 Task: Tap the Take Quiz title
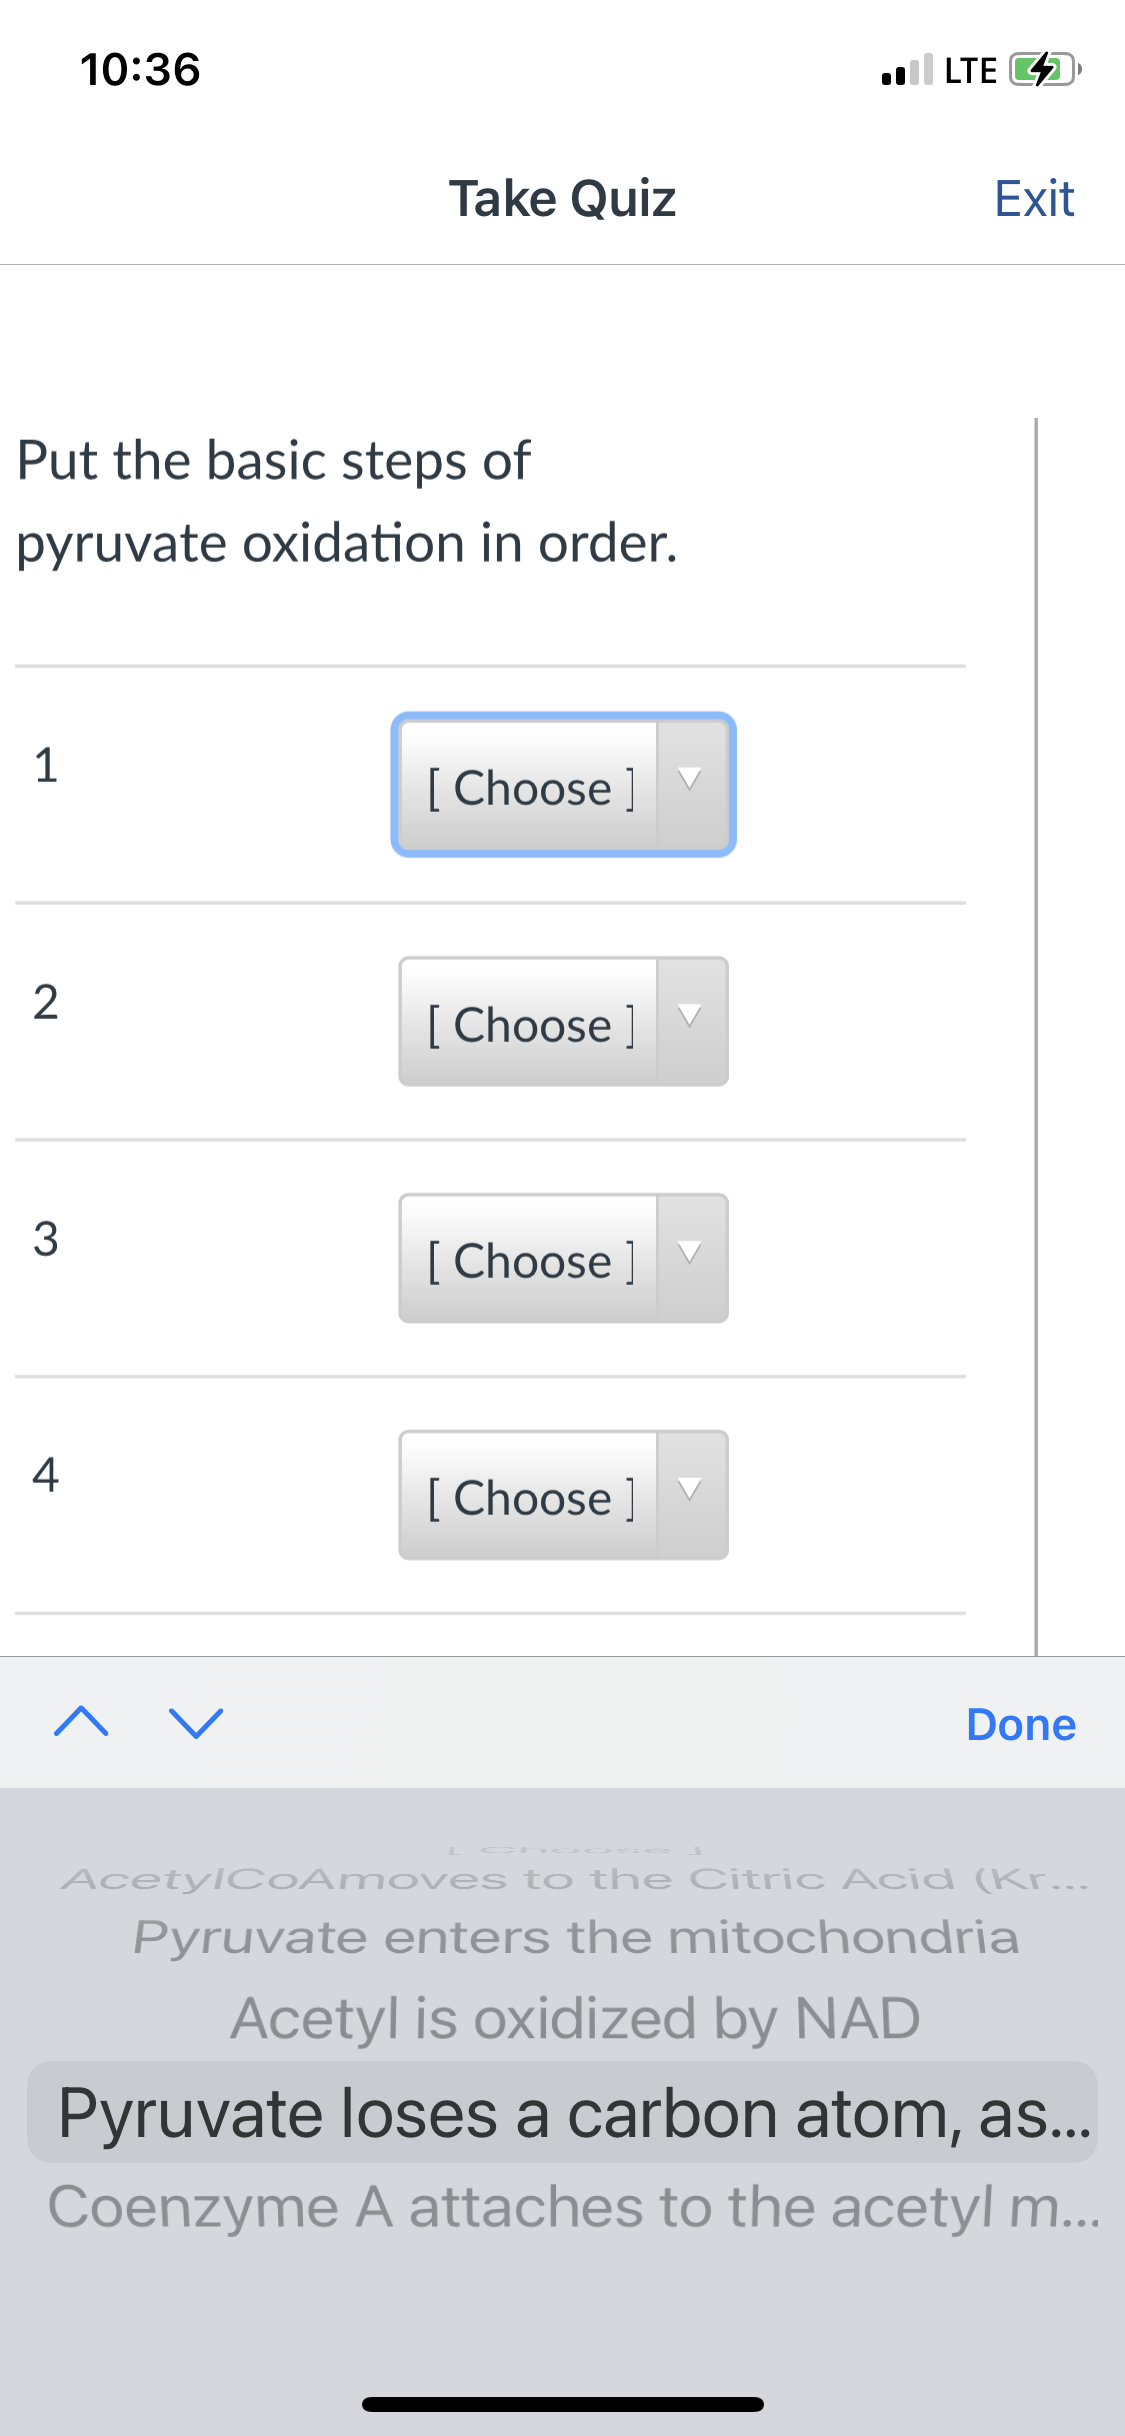tap(562, 198)
